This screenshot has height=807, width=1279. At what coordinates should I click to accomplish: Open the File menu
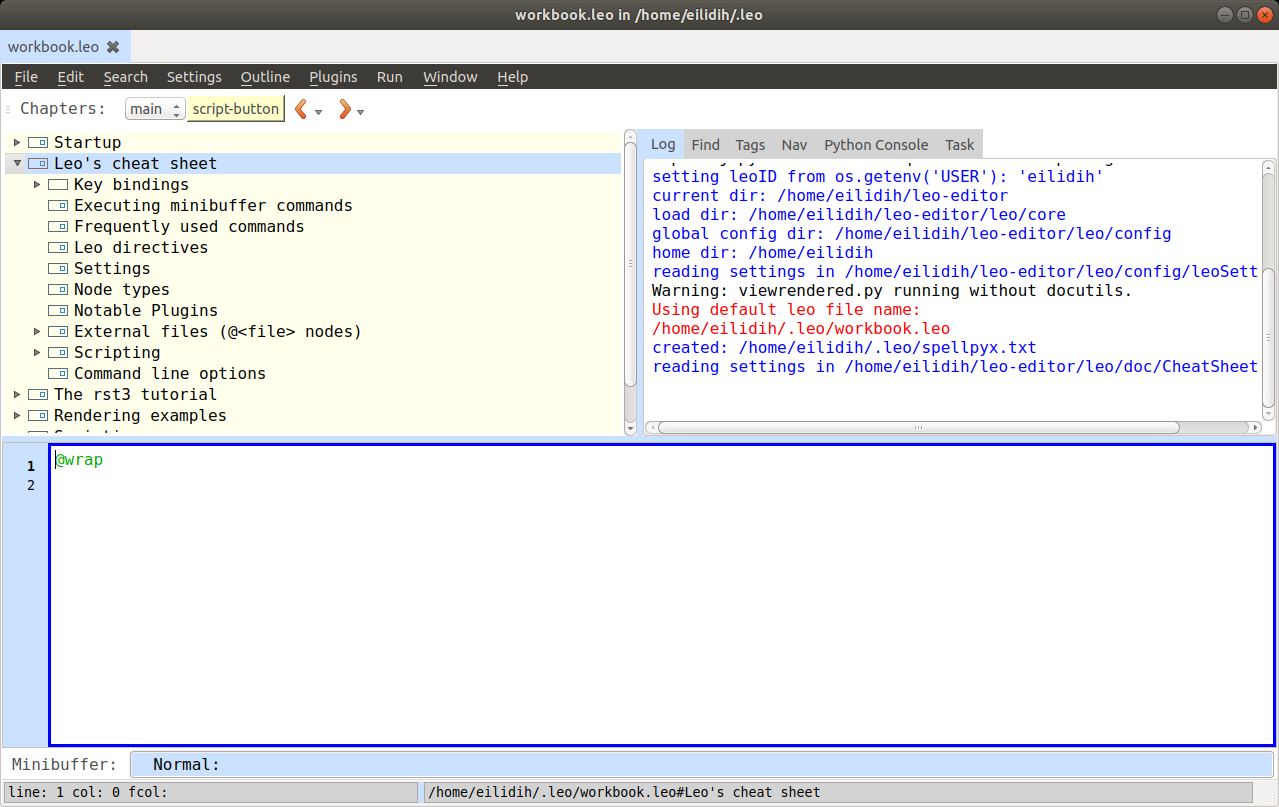click(x=26, y=77)
